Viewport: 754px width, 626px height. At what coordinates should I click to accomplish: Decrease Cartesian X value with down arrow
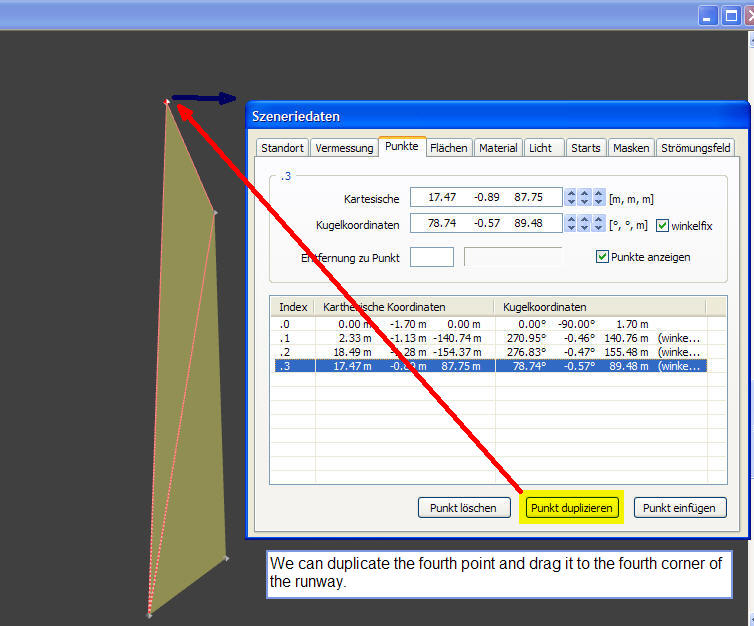[x=571, y=201]
